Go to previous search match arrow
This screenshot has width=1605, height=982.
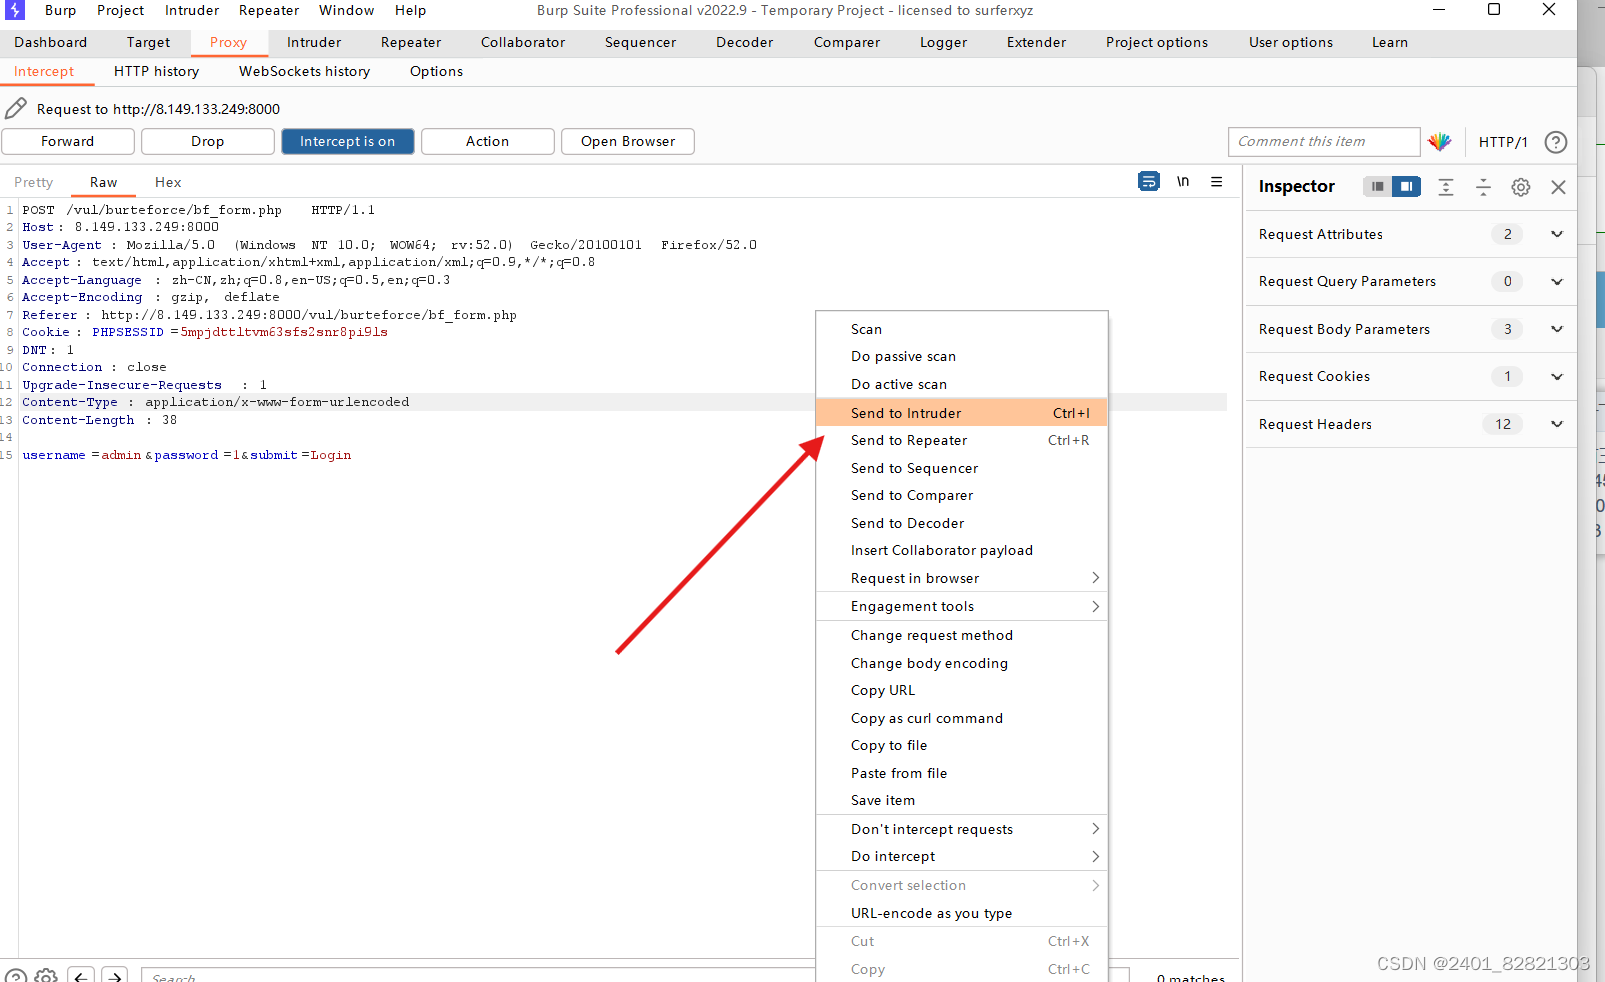coord(82,976)
